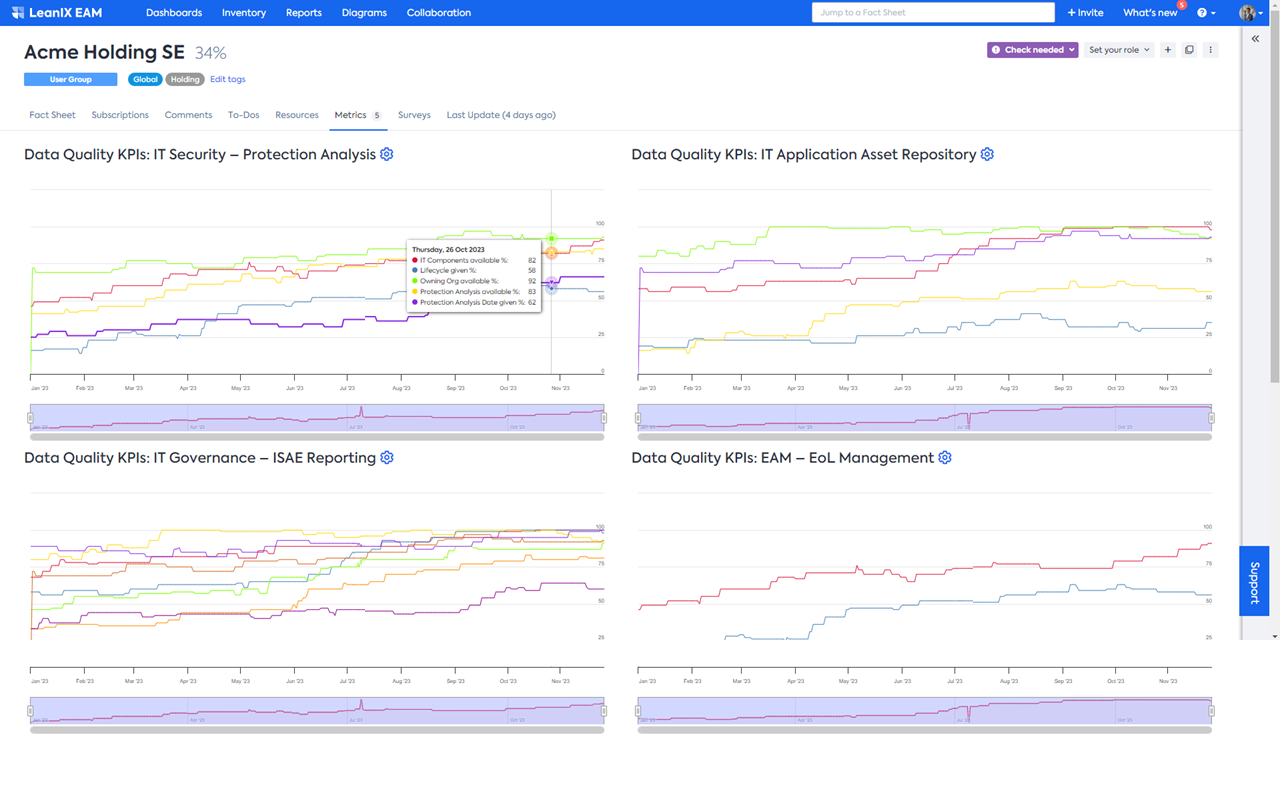The image size is (1280, 800).
Task: Click scrollbar beneath Protection Analysis chart navigator
Action: (317, 437)
